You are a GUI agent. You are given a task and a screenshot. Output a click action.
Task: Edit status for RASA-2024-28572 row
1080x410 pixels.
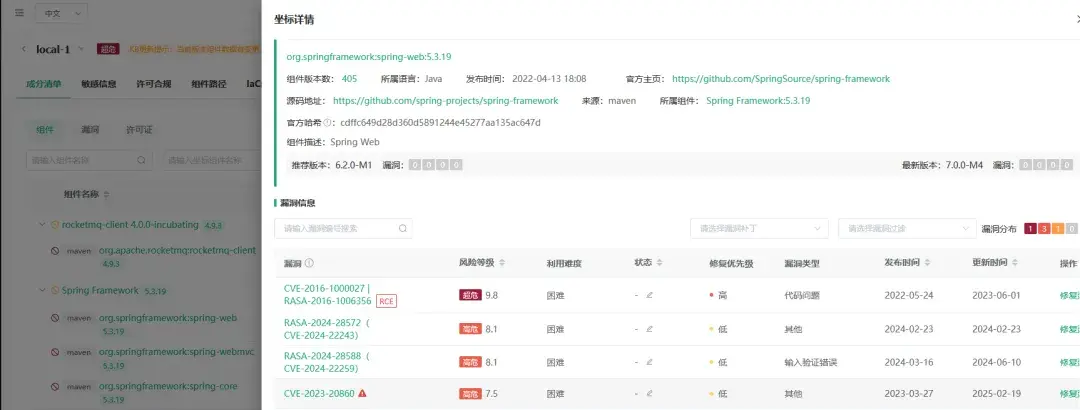(650, 329)
